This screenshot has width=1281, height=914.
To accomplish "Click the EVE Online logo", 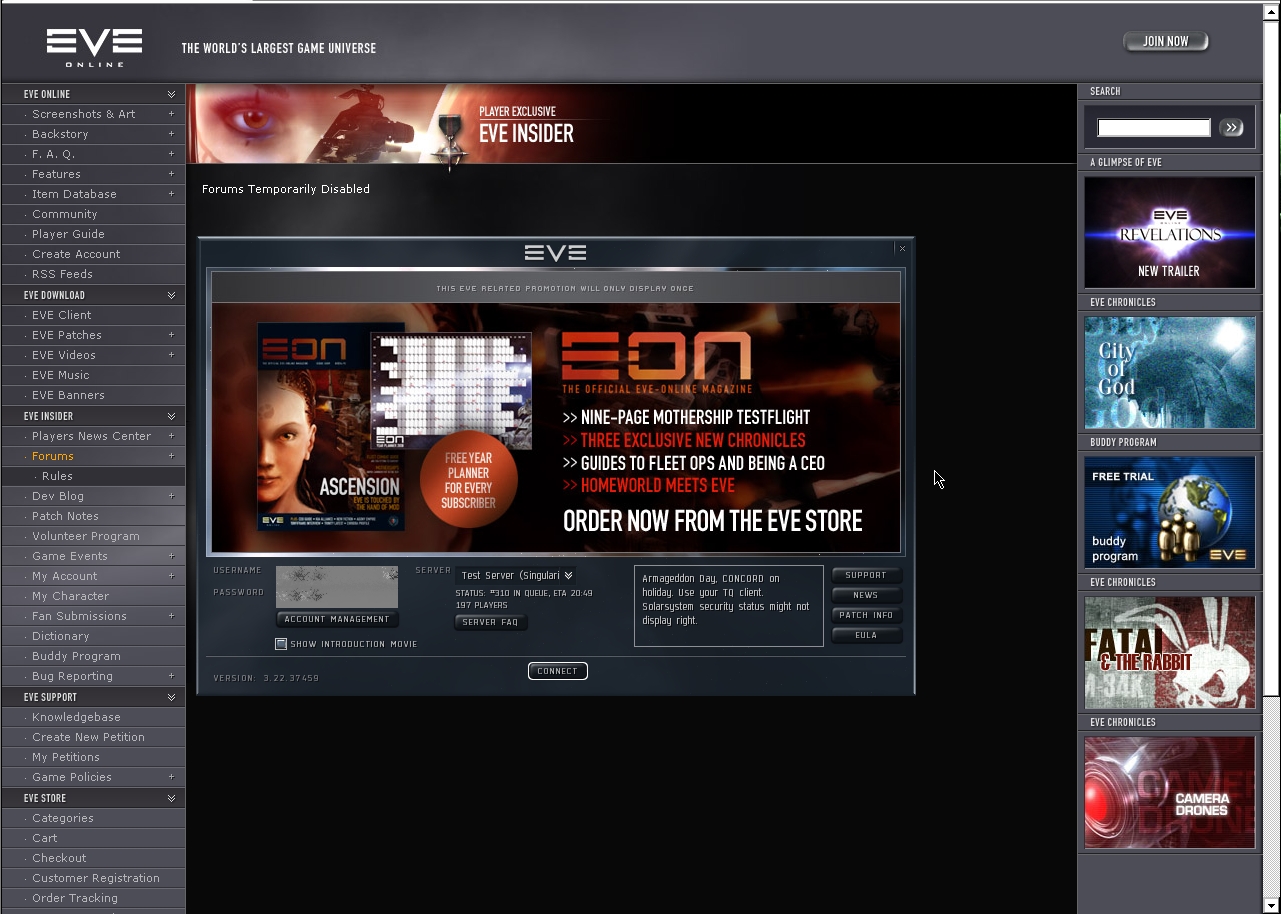I will point(94,47).
